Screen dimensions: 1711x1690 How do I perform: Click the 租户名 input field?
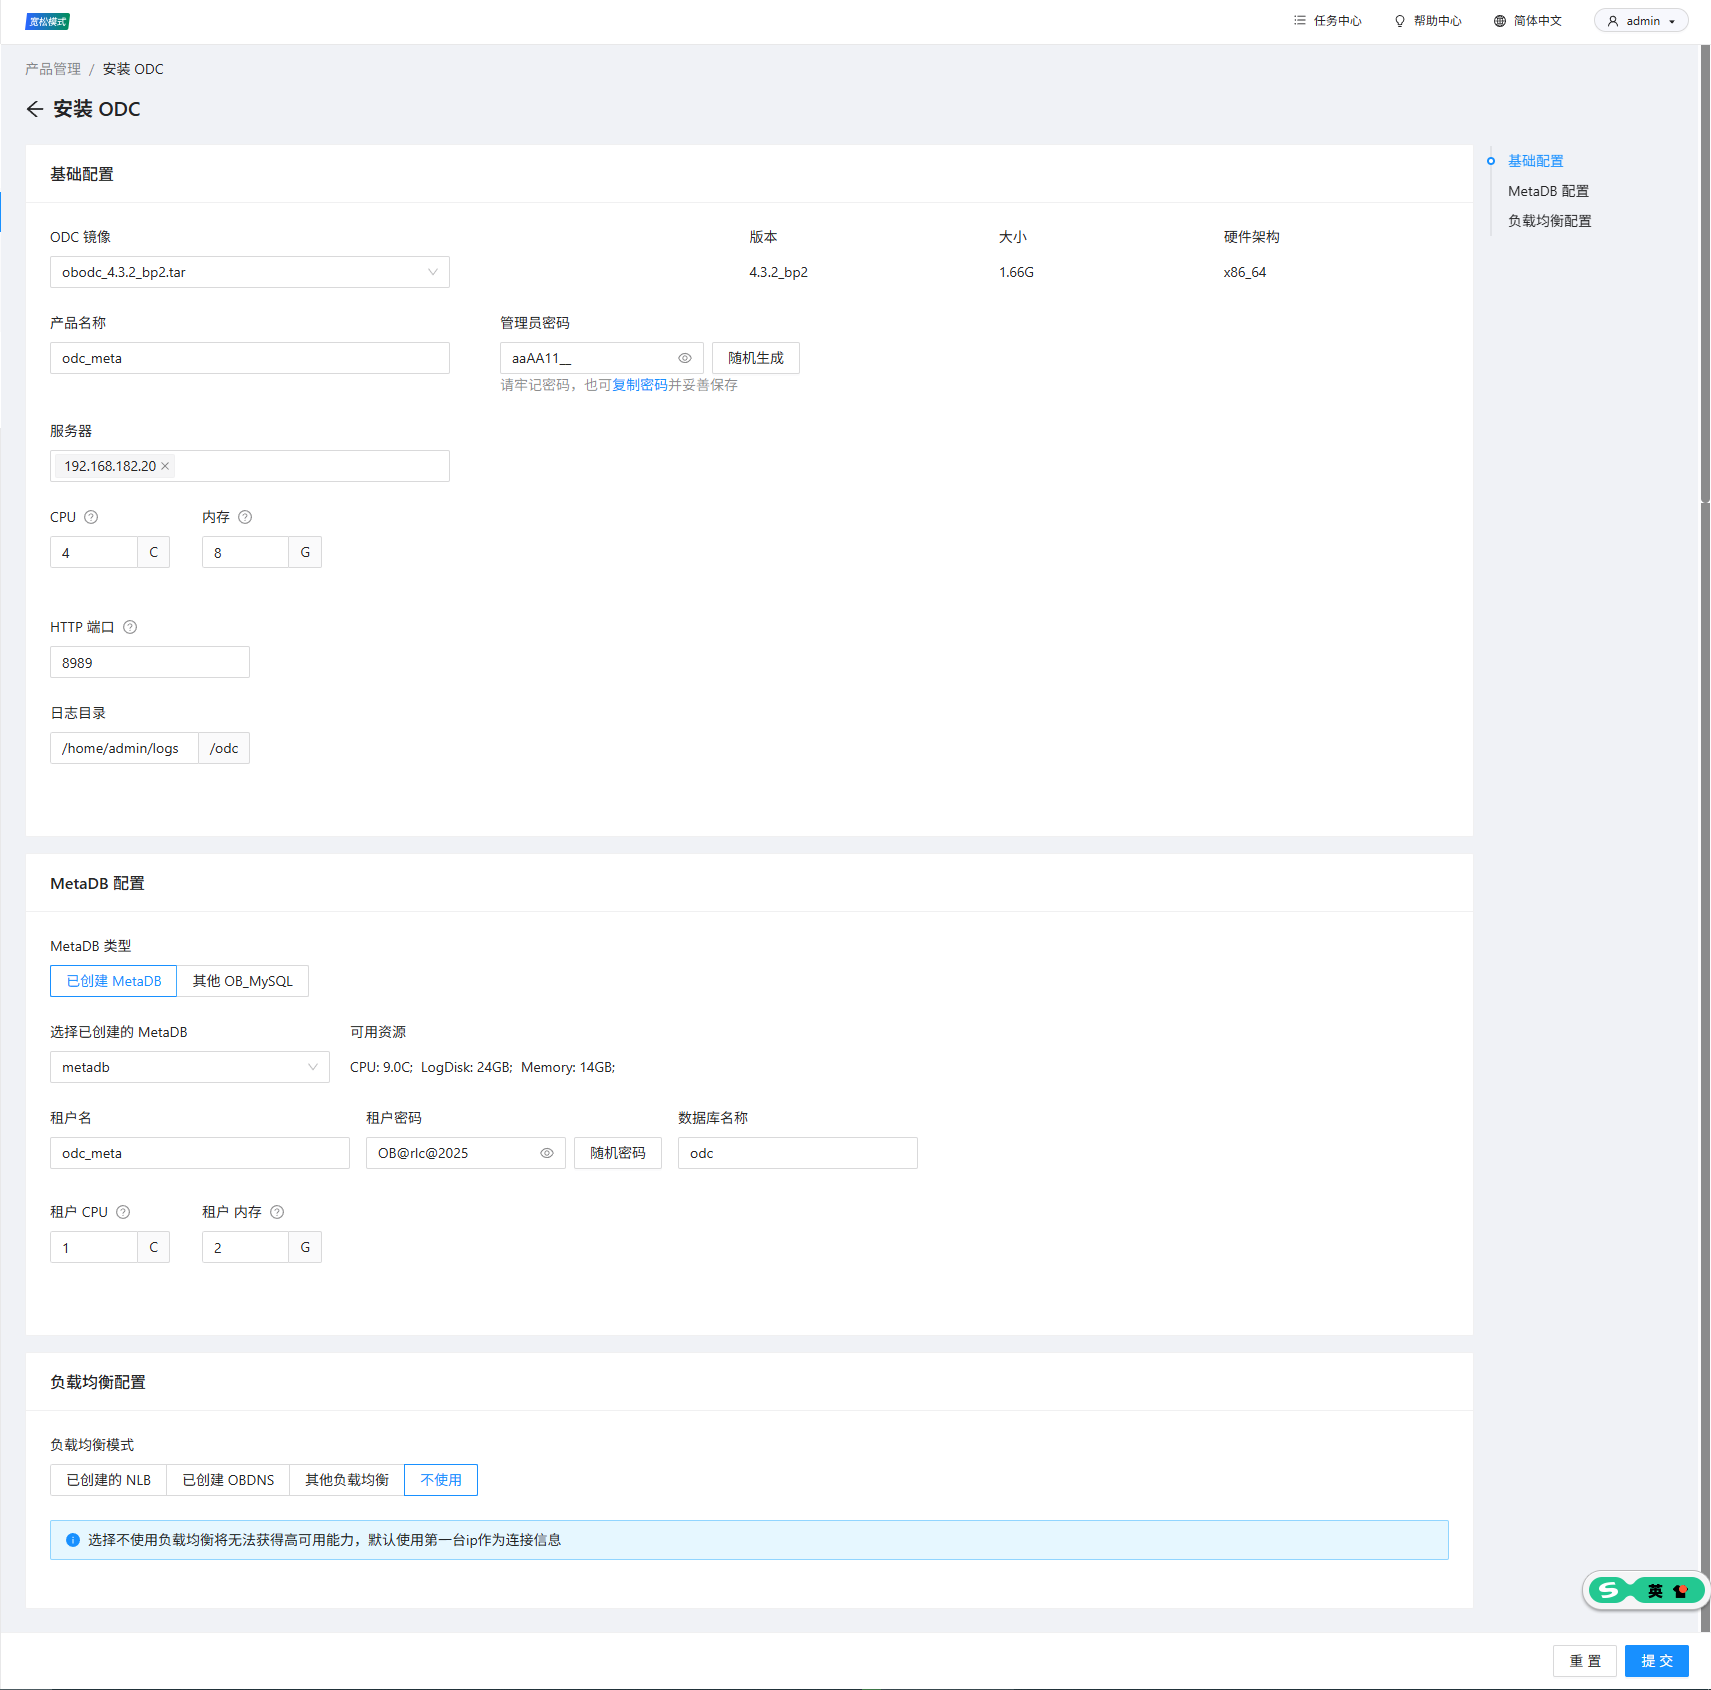coord(200,1153)
